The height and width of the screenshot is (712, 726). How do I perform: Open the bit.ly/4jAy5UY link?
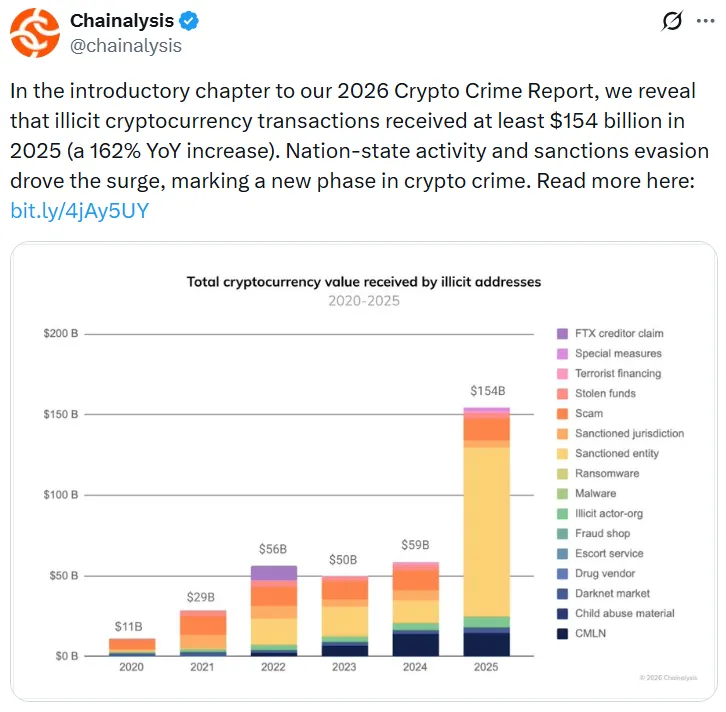pyautogui.click(x=78, y=210)
